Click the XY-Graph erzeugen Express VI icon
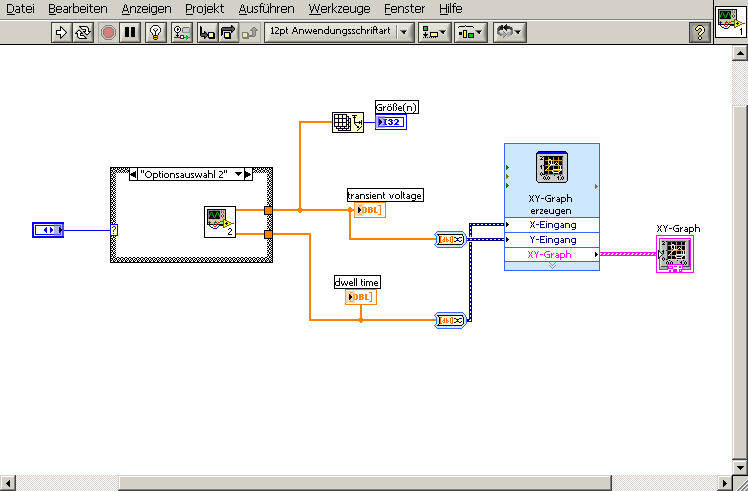Image resolution: width=748 pixels, height=491 pixels. click(x=551, y=167)
